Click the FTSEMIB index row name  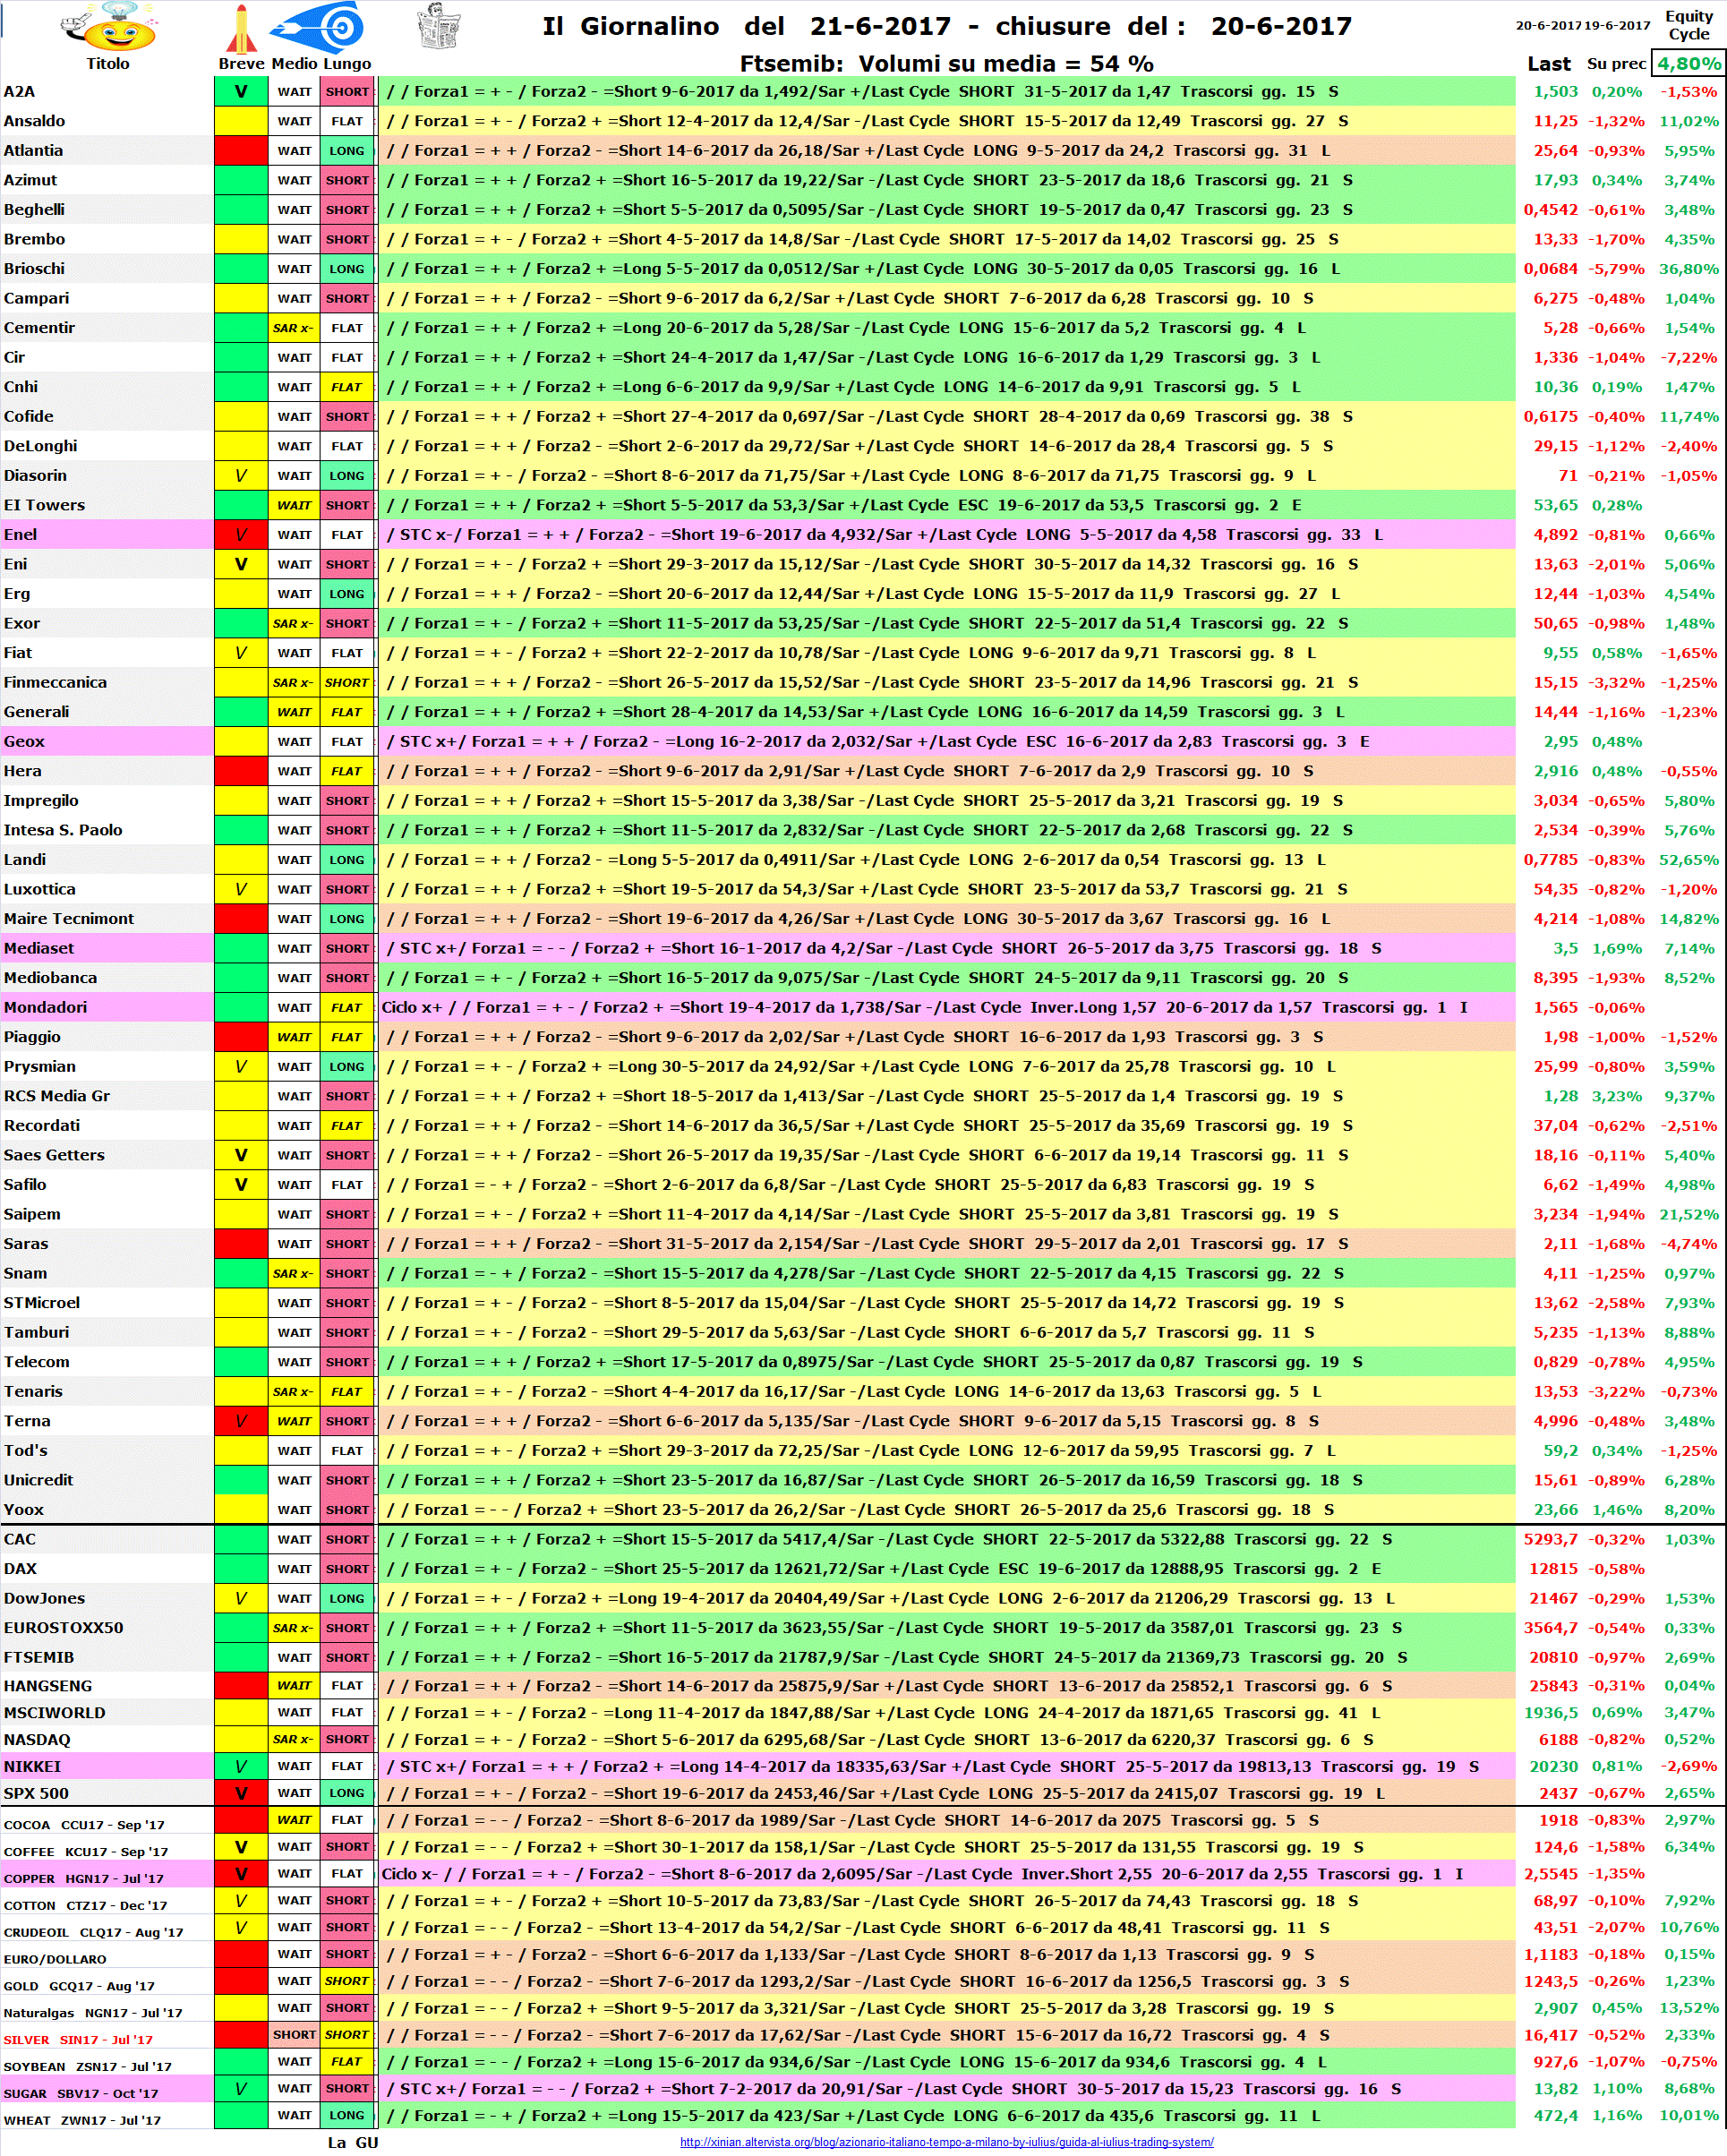click(x=39, y=1657)
